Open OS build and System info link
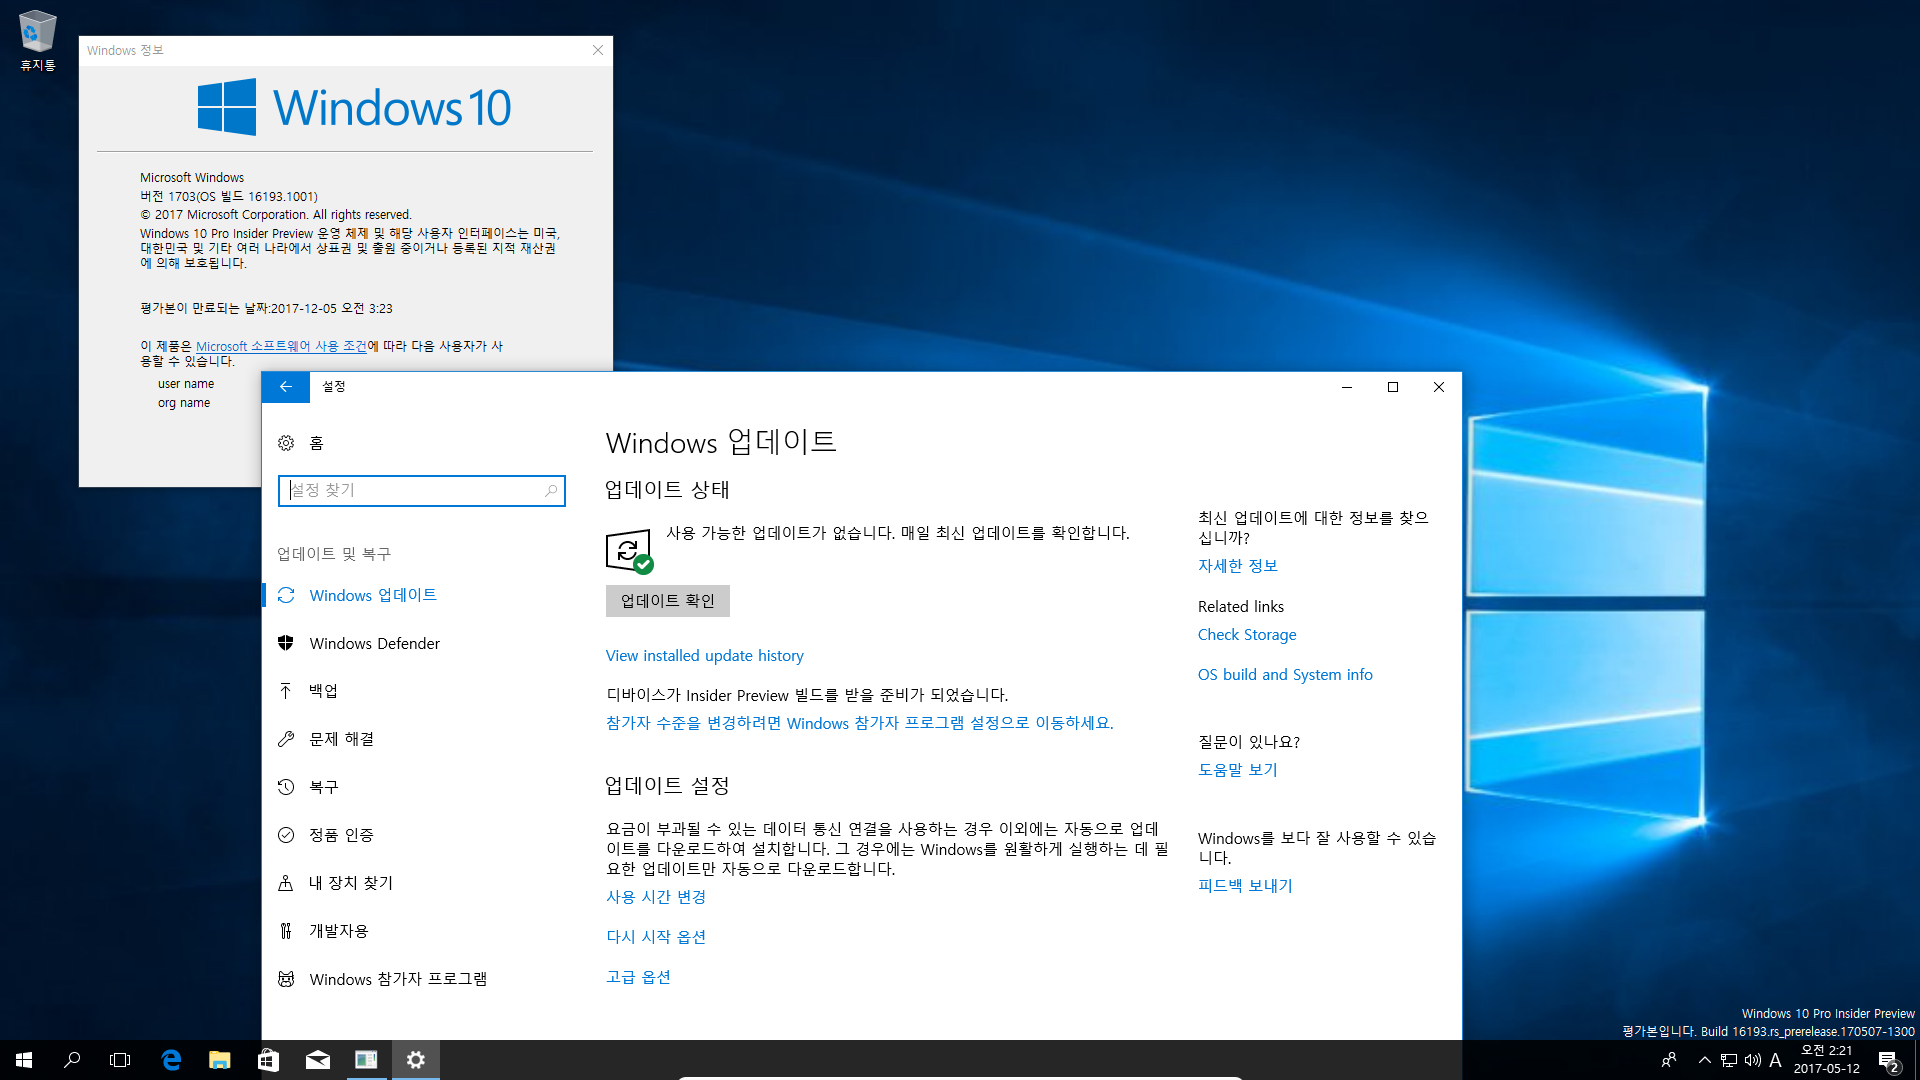The height and width of the screenshot is (1080, 1920). pyautogui.click(x=1285, y=675)
